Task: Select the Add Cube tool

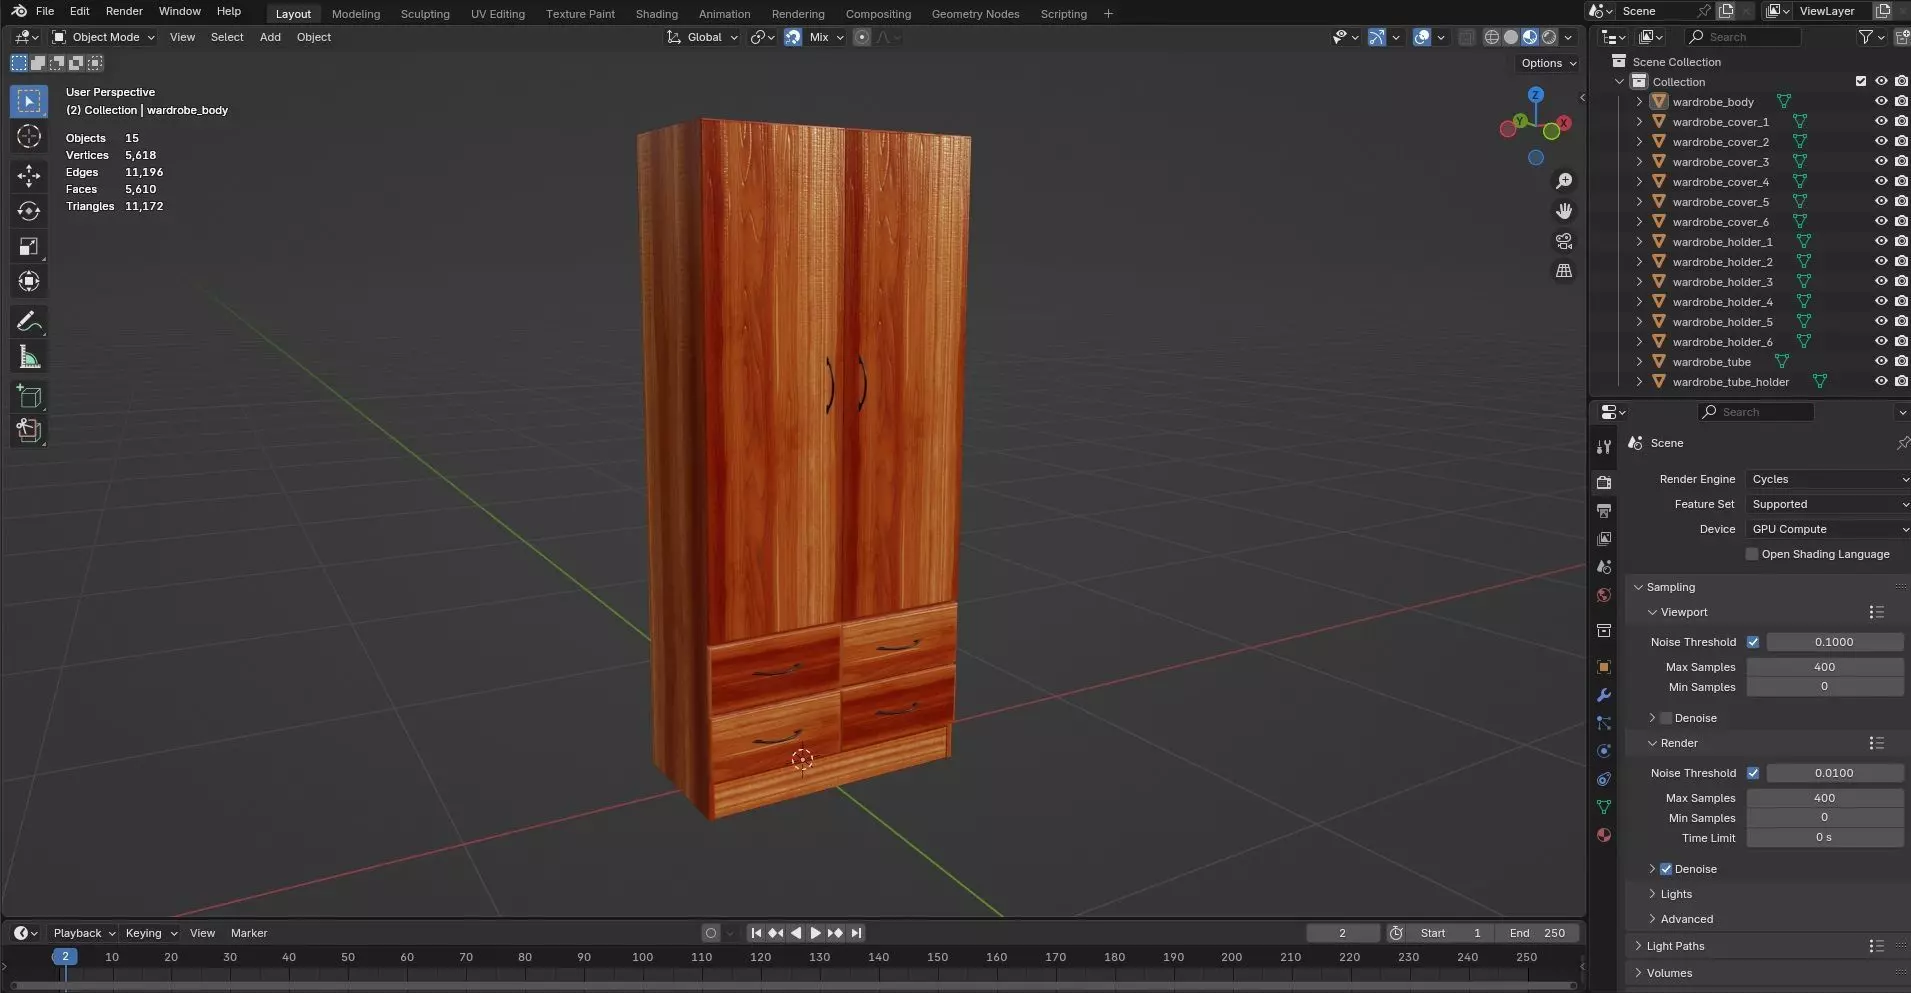Action: pos(29,396)
